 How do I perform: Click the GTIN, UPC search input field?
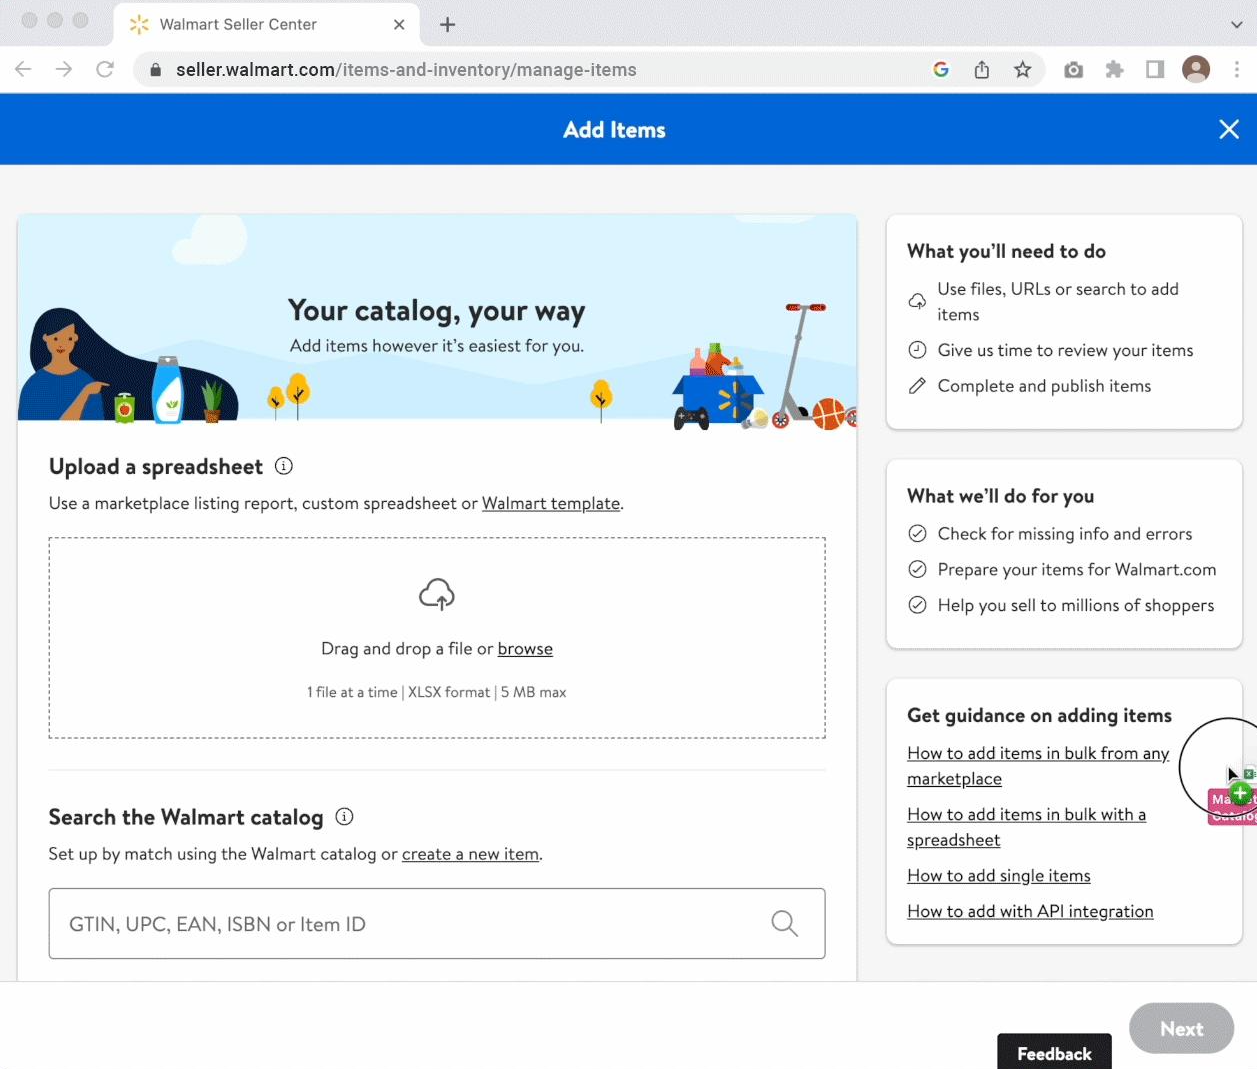coord(437,923)
